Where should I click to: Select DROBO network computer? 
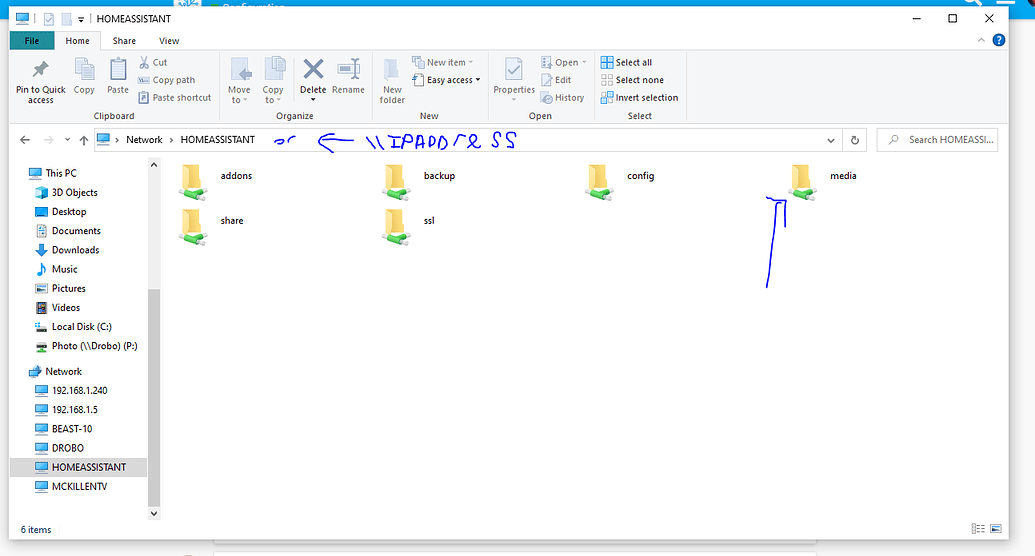[x=59, y=448]
